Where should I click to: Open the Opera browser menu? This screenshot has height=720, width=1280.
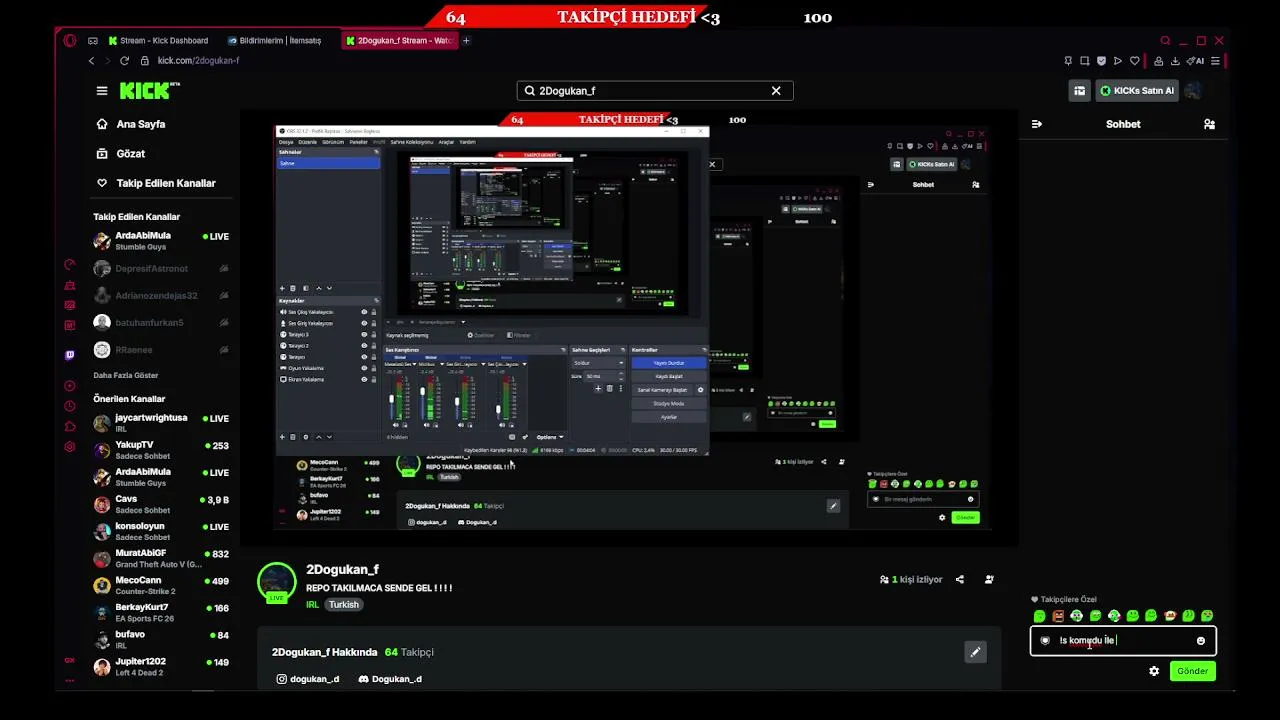point(69,41)
